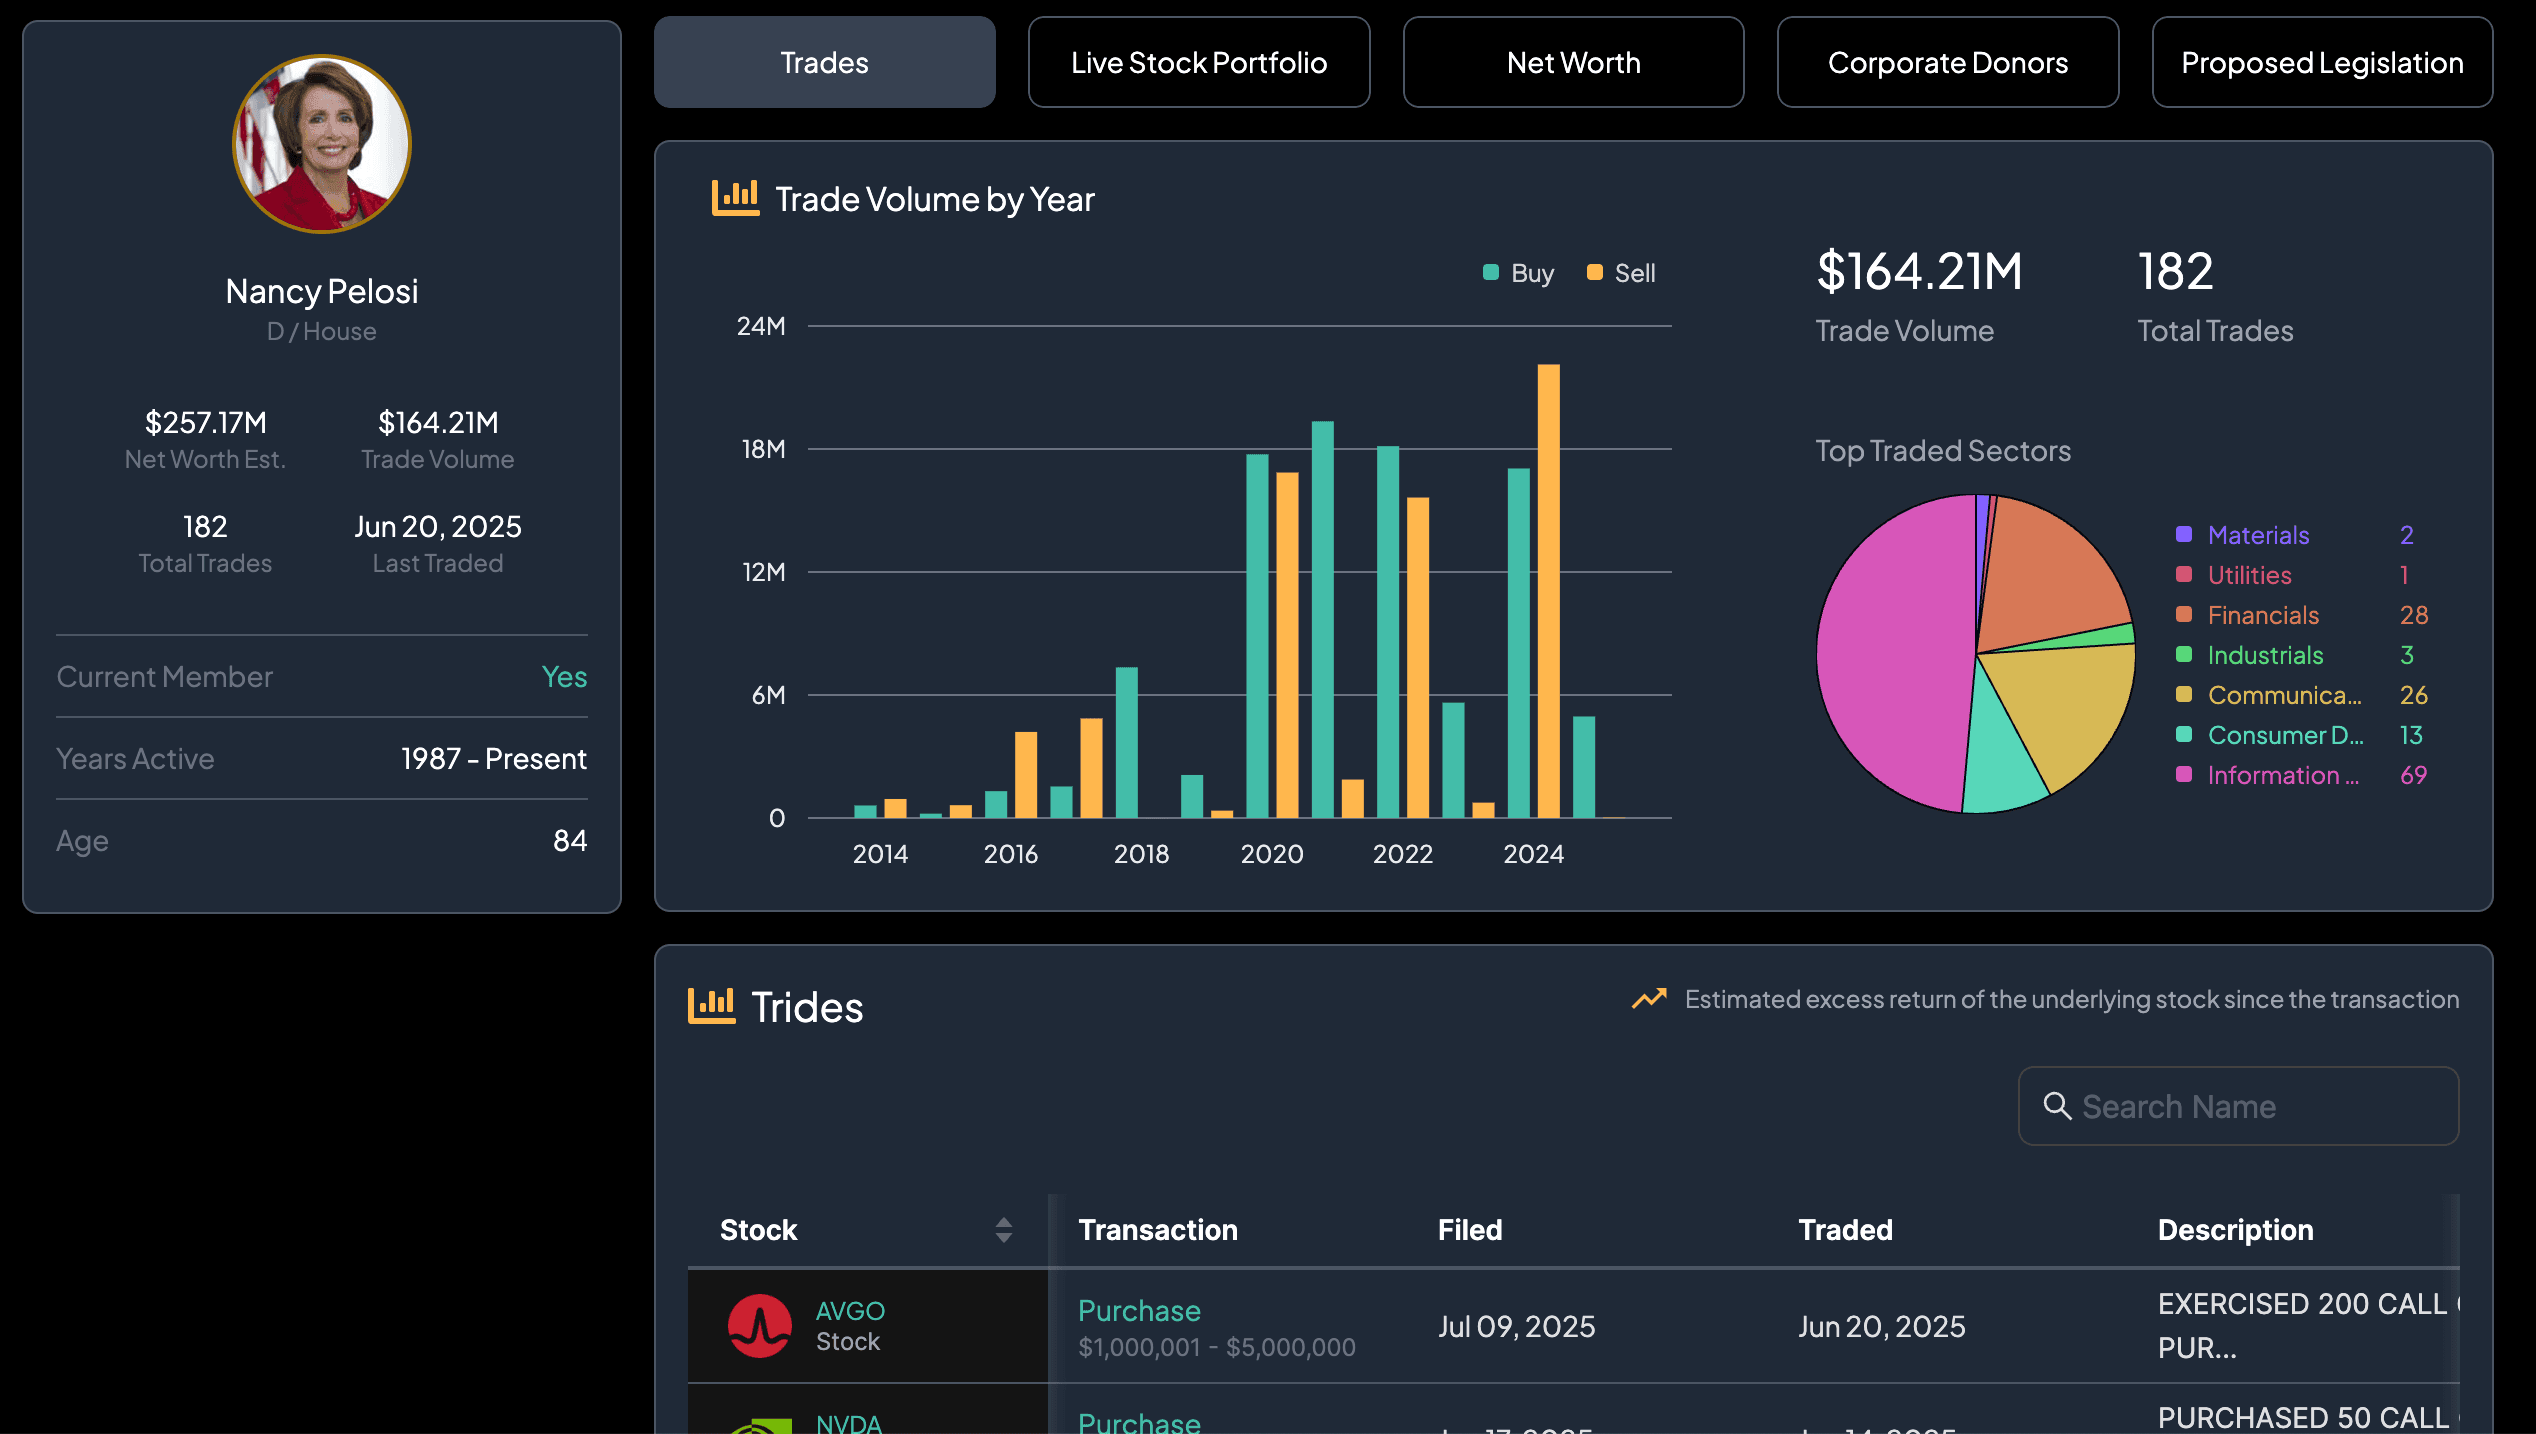Click the magnifier icon in the search field

(2057, 1107)
